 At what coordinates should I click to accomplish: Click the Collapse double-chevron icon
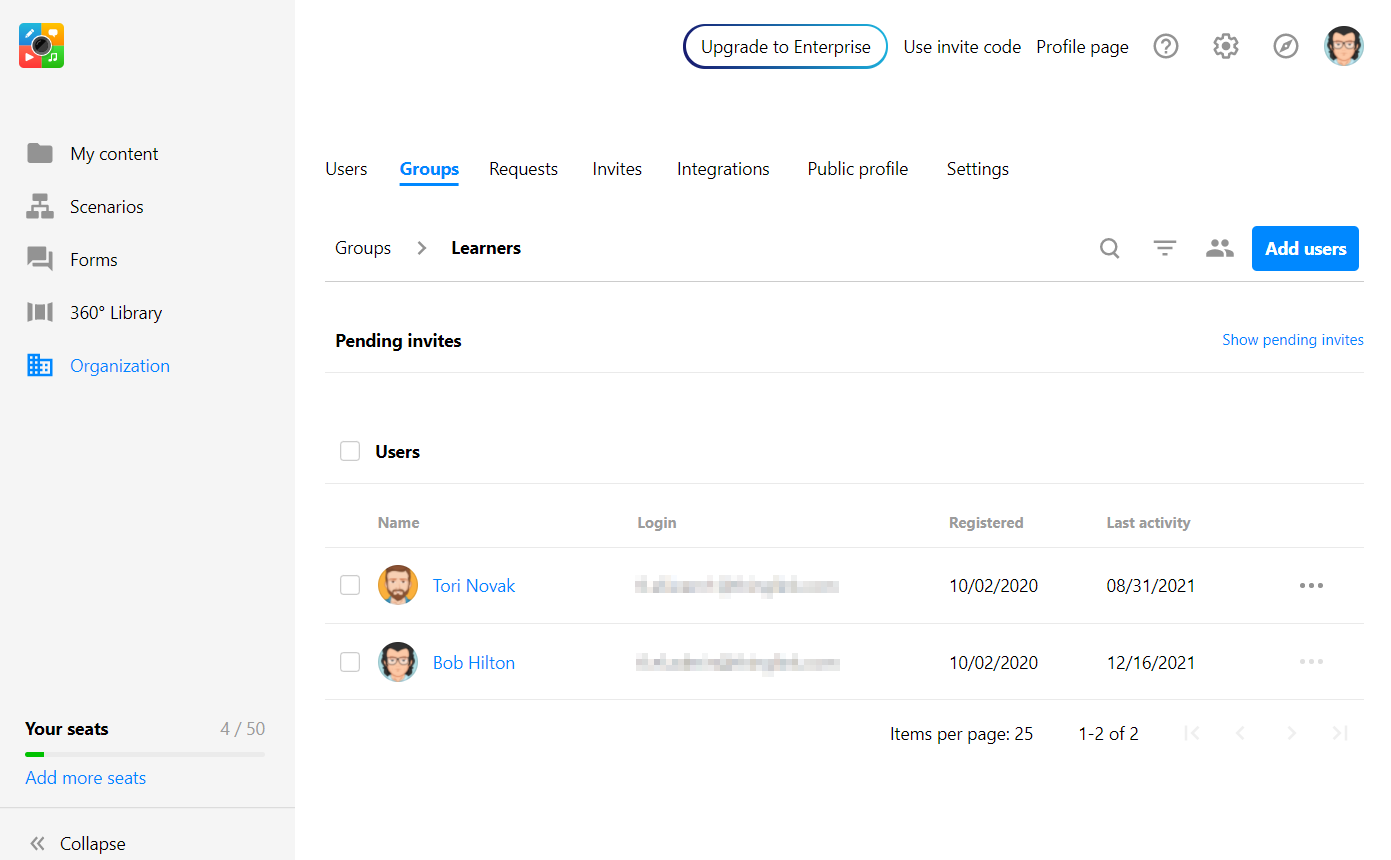pyautogui.click(x=38, y=843)
